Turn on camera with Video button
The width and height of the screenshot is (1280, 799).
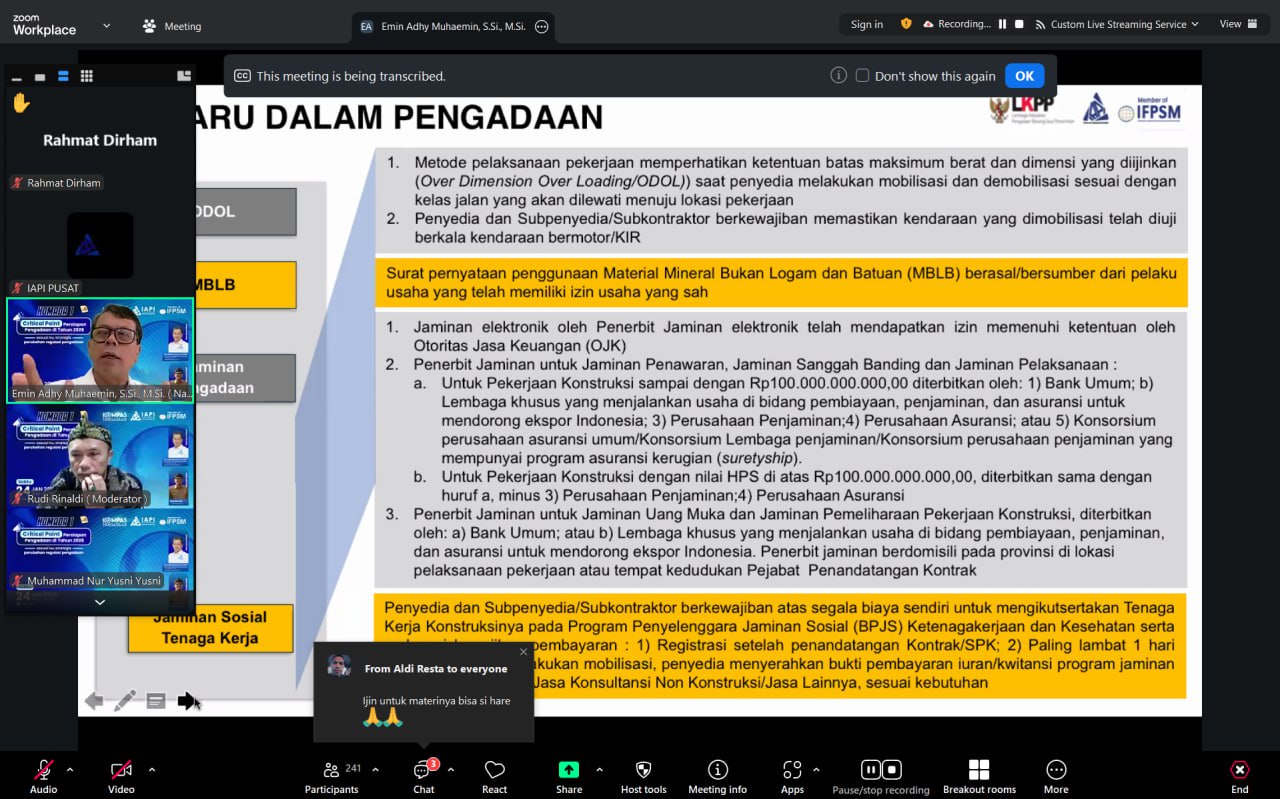pyautogui.click(x=121, y=771)
